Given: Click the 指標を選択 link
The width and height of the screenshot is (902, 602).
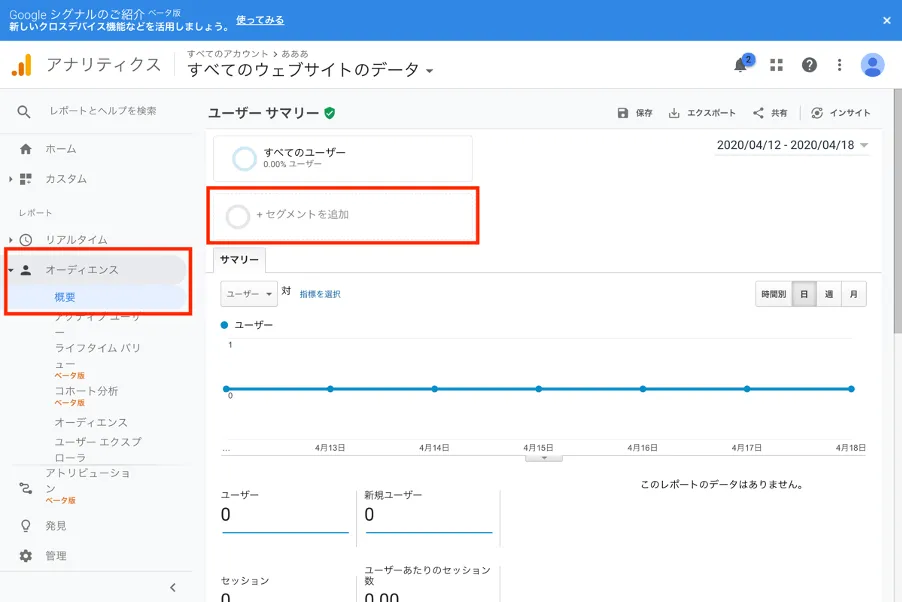Looking at the screenshot, I should point(320,294).
